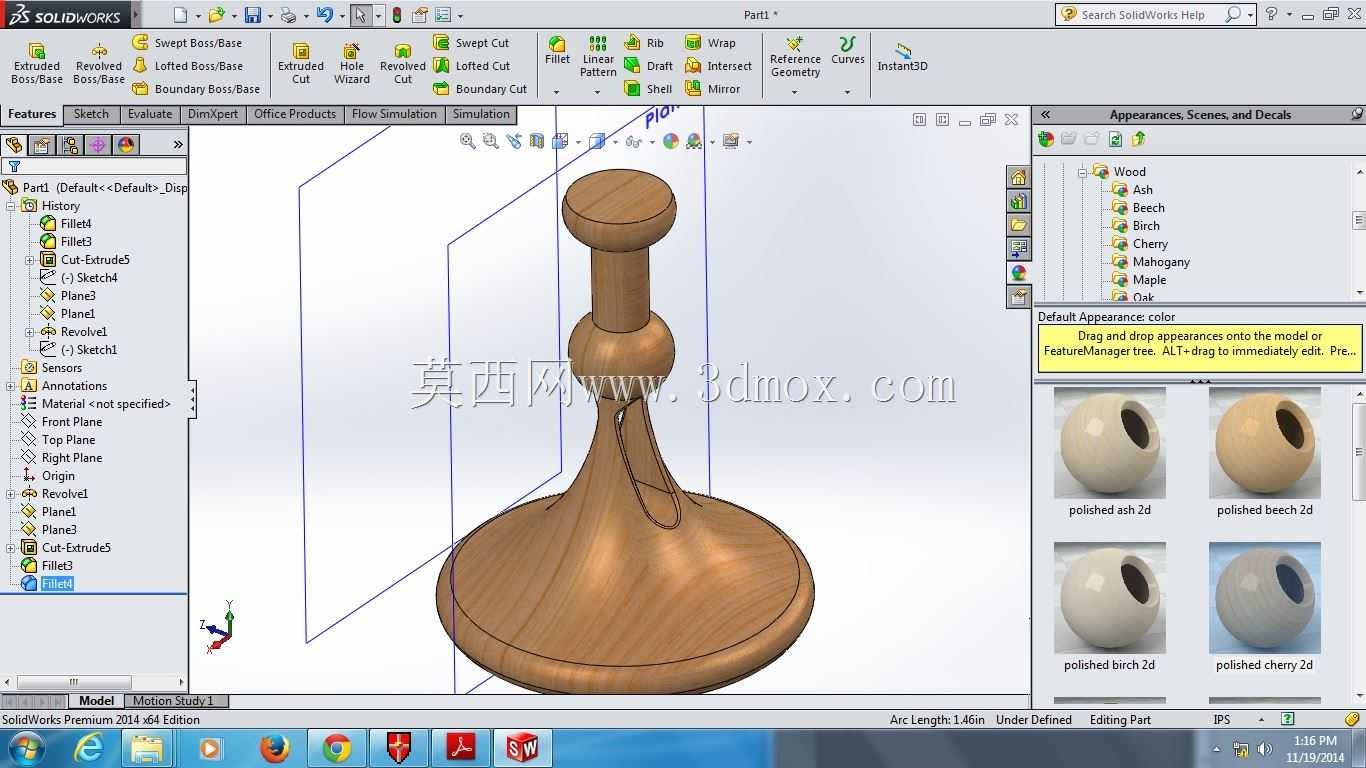Select the Extruded Boss/Base tool
Screen dimensions: 1366x768
click(37, 64)
